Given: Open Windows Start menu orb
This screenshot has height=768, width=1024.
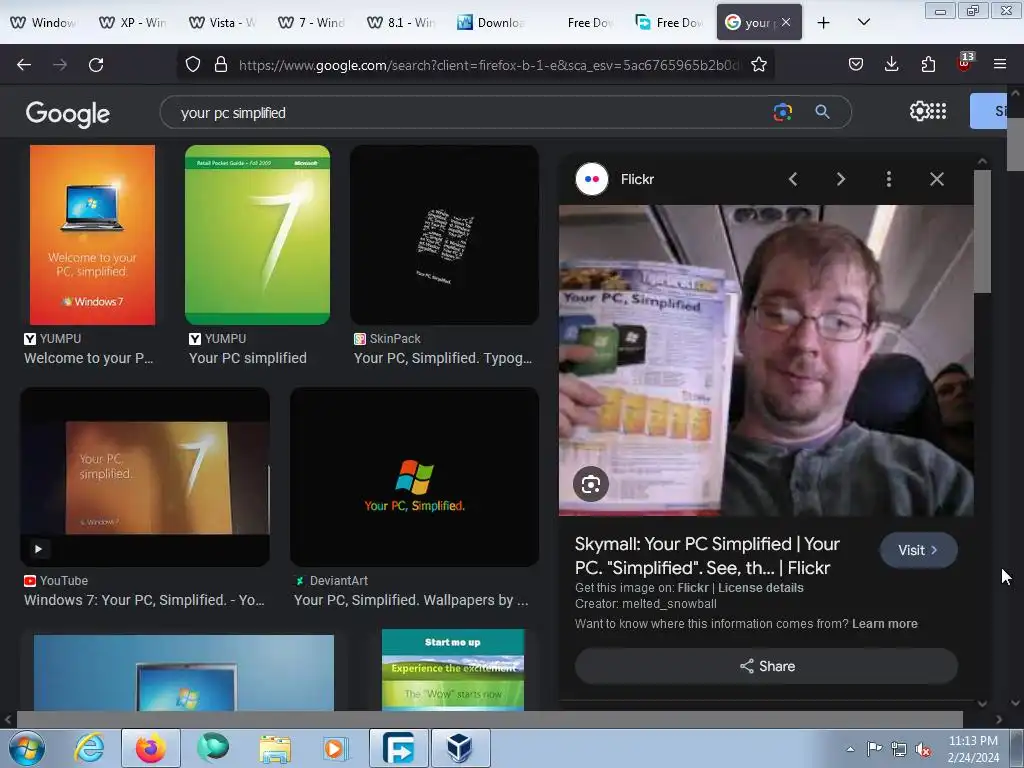Looking at the screenshot, I should click(x=27, y=748).
